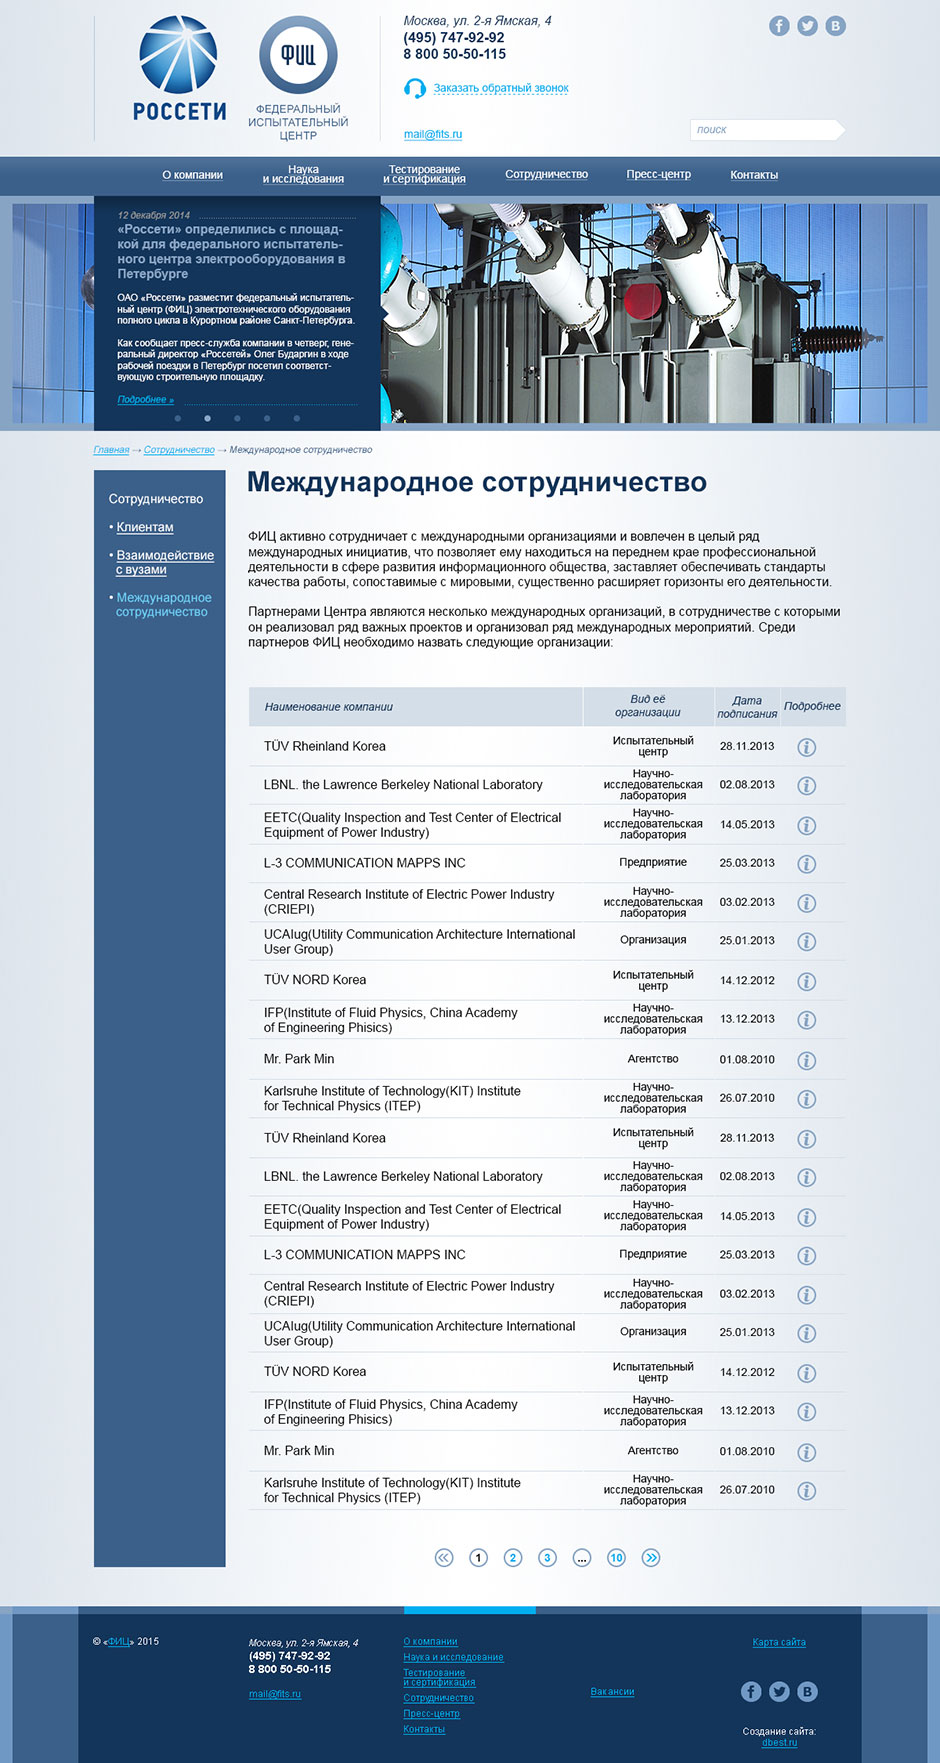Click the ФИЦ round logo
Viewport: 940px width, 1763px height.
tap(298, 55)
